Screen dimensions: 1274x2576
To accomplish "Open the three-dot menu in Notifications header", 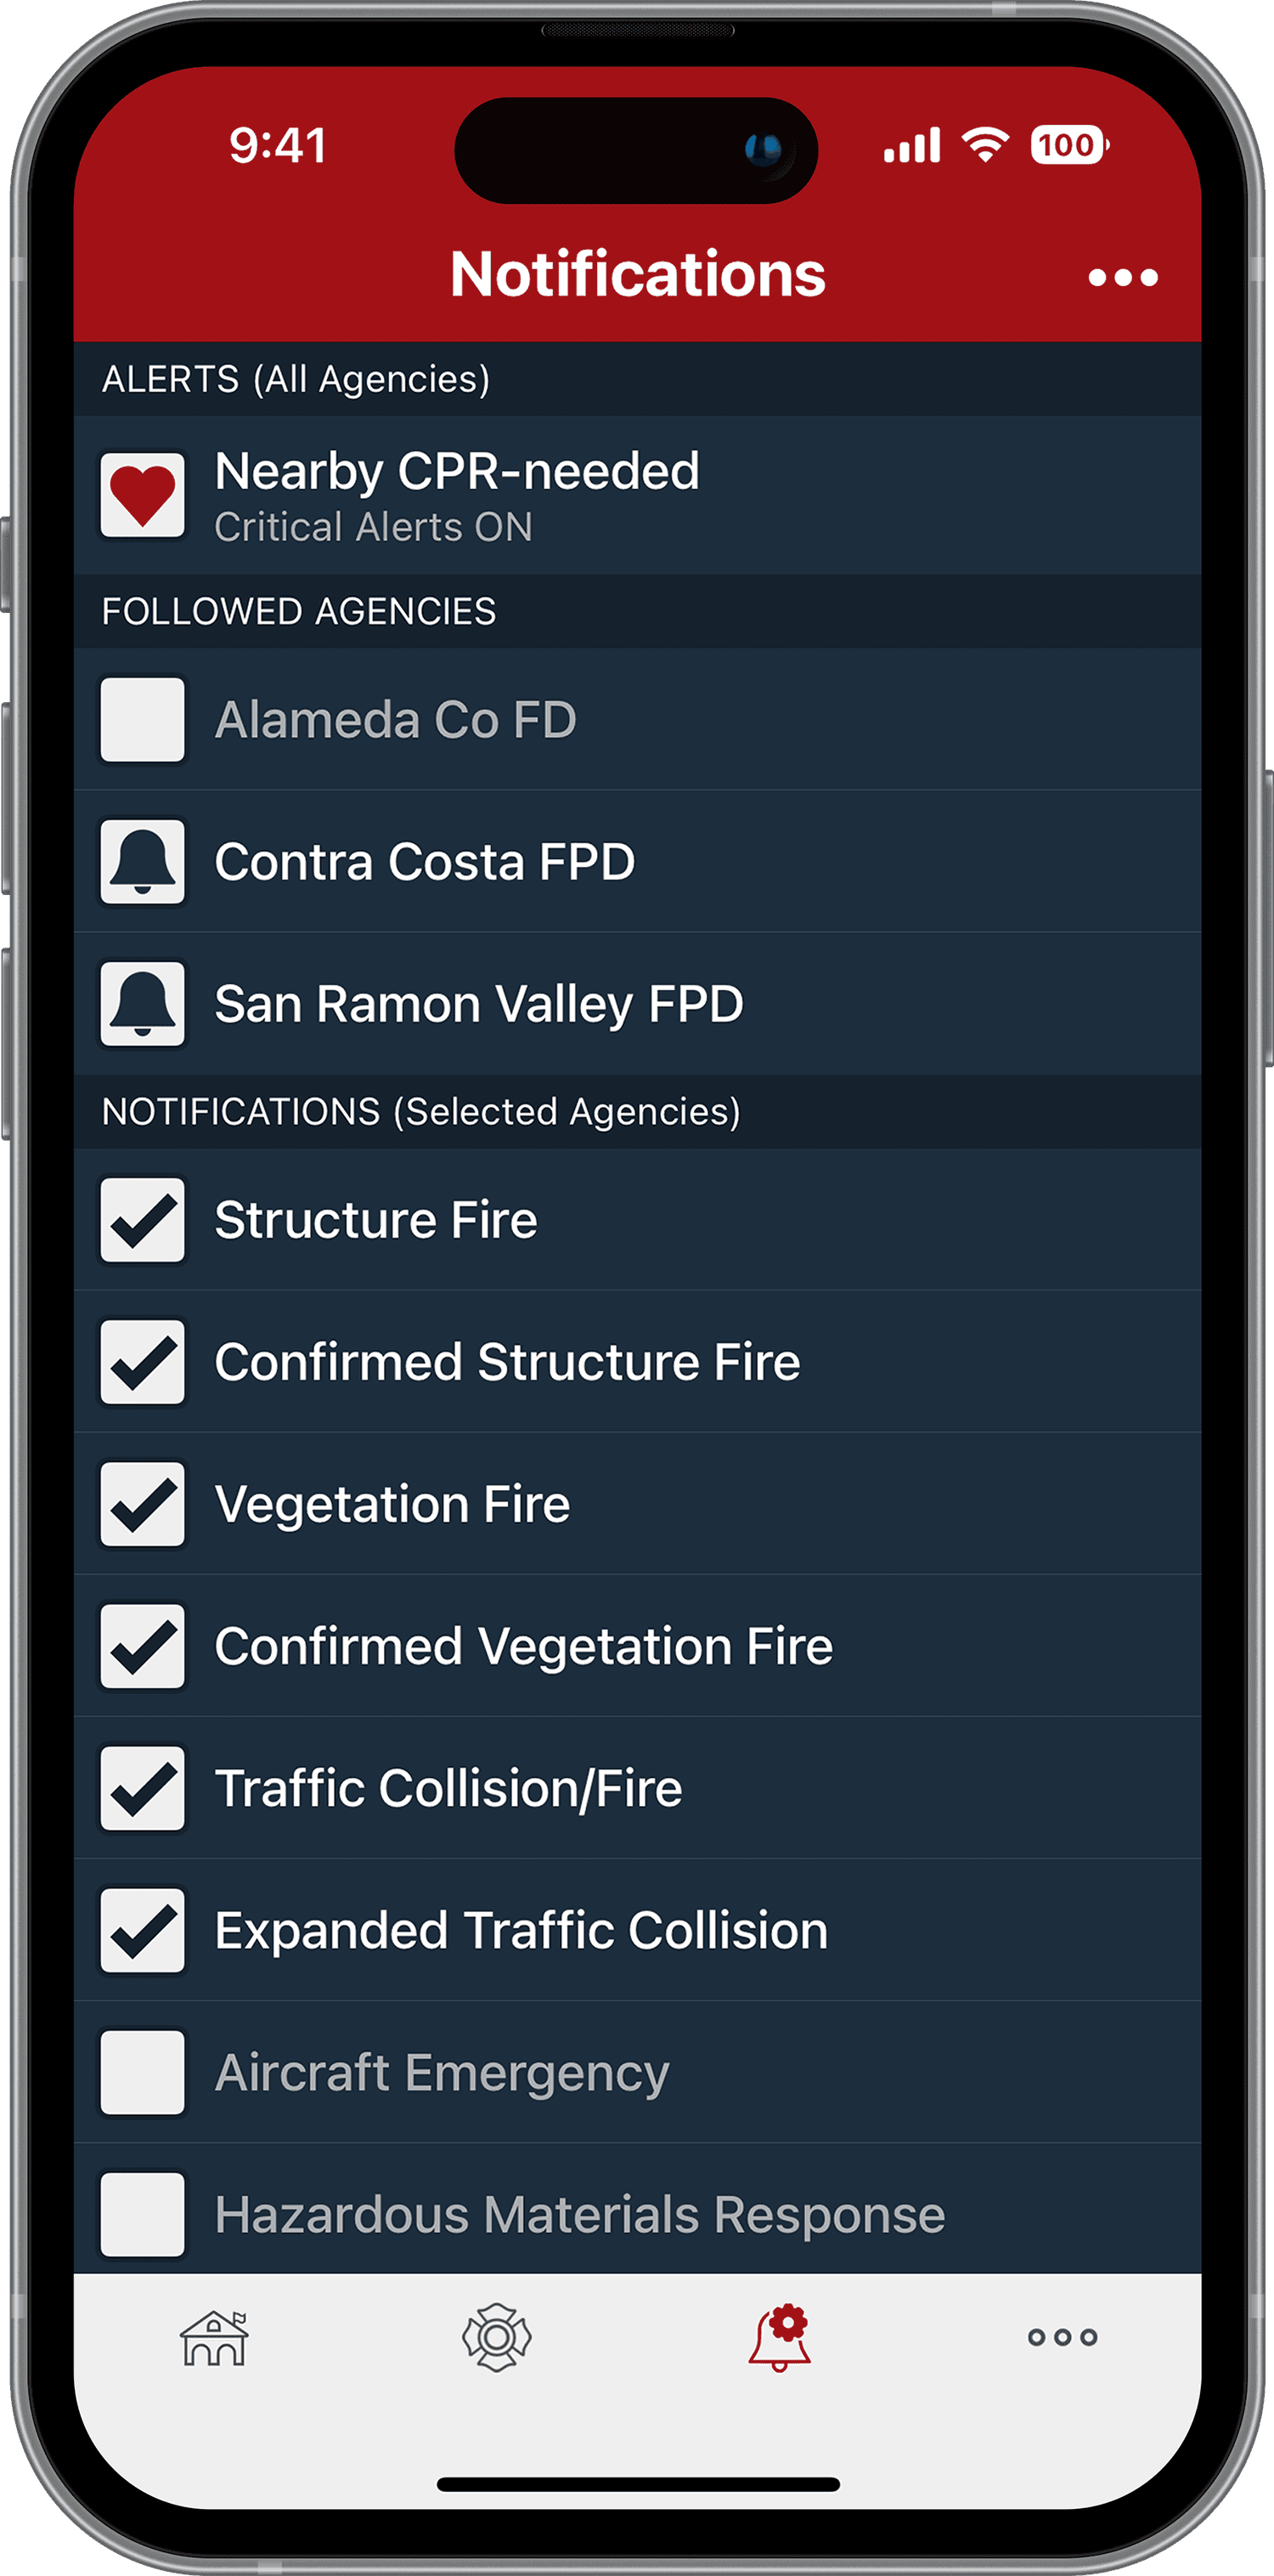I will pyautogui.click(x=1122, y=277).
